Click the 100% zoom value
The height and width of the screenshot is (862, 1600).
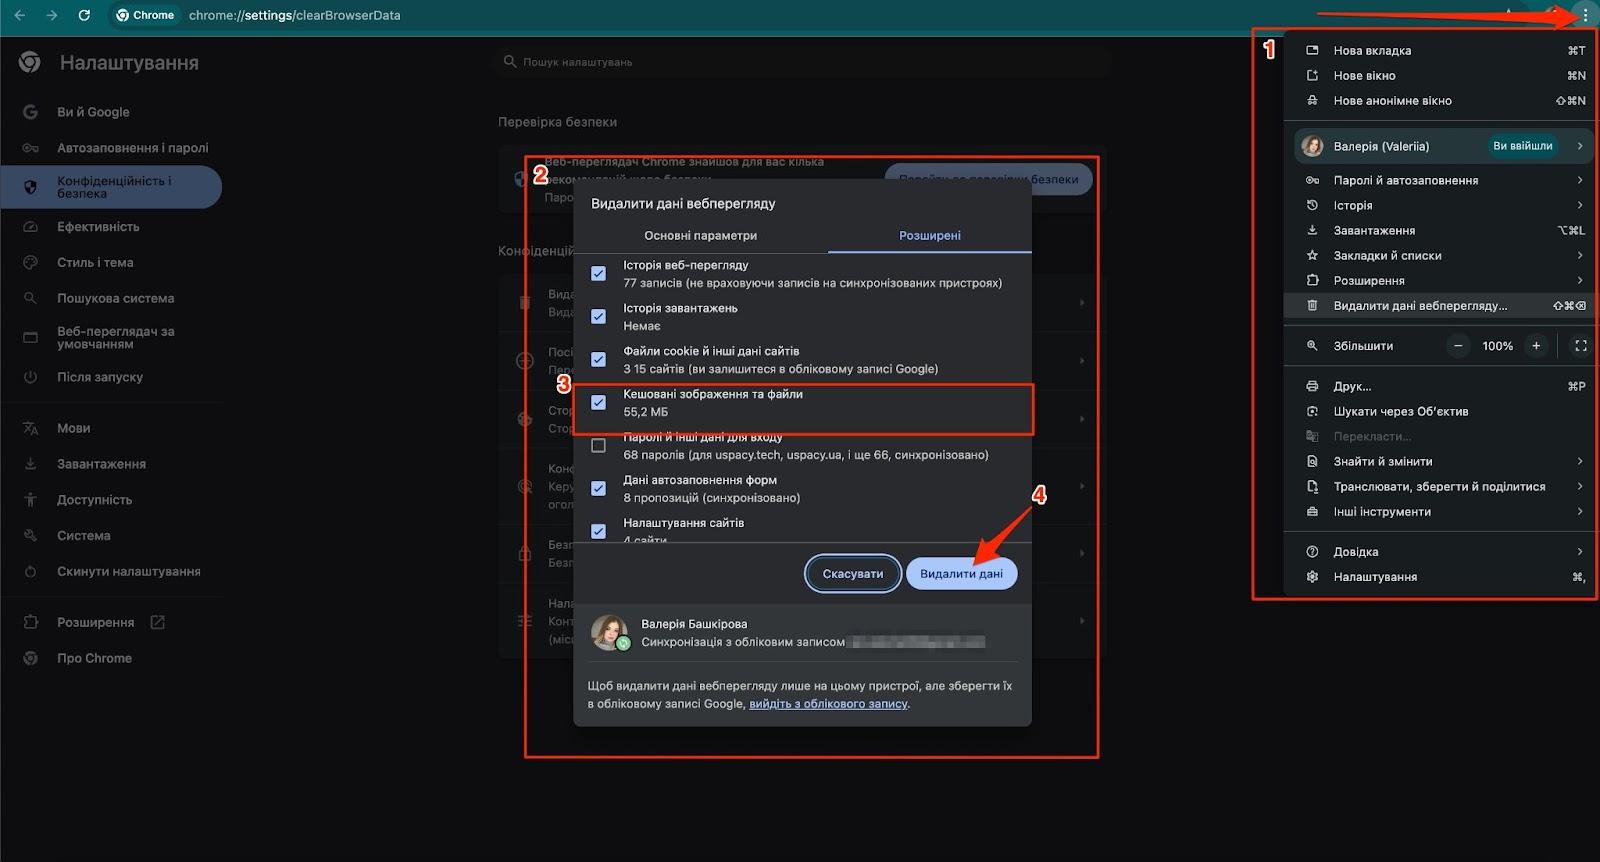tap(1497, 346)
